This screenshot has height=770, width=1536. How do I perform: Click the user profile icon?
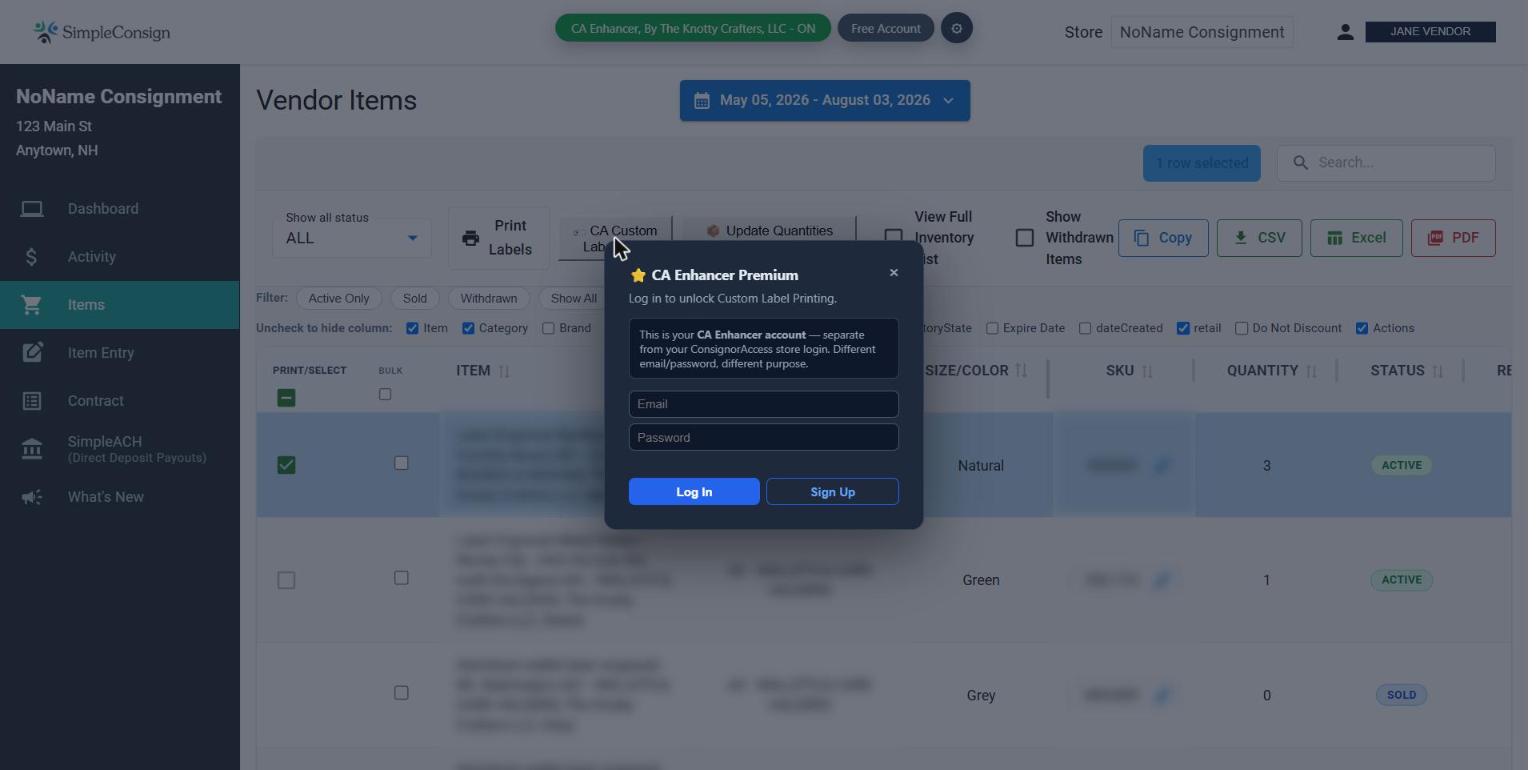pyautogui.click(x=1345, y=32)
